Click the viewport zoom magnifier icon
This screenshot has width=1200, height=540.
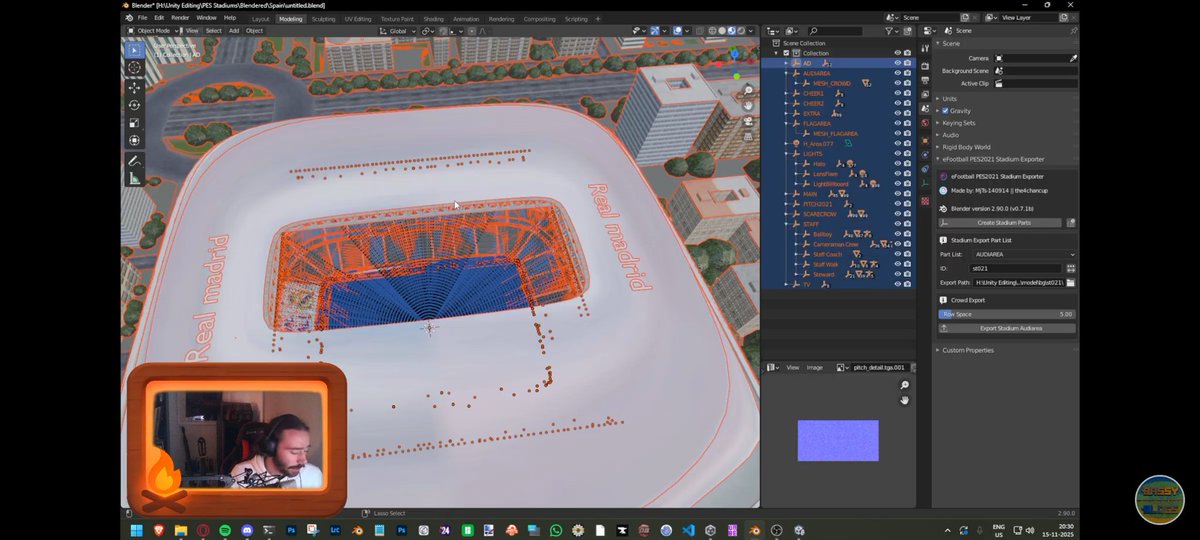tap(747, 91)
